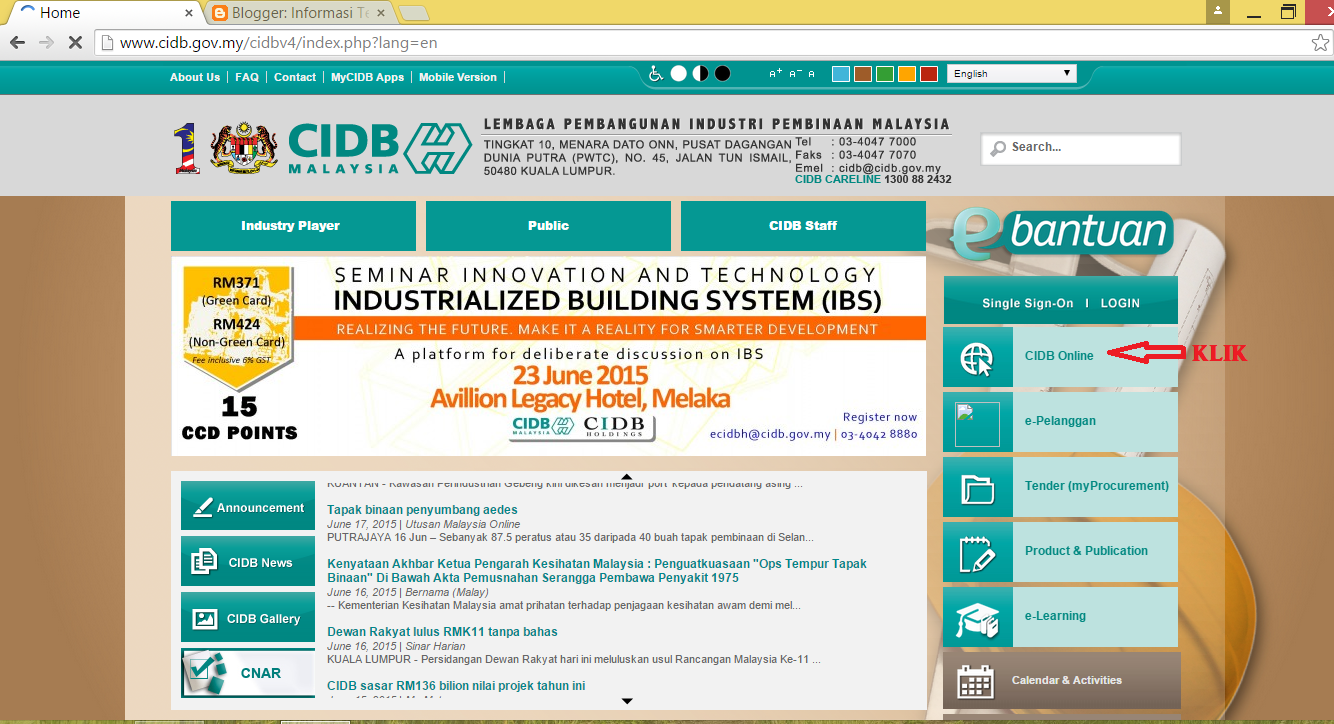
Task: Open the CIDB News button
Action: (249, 562)
